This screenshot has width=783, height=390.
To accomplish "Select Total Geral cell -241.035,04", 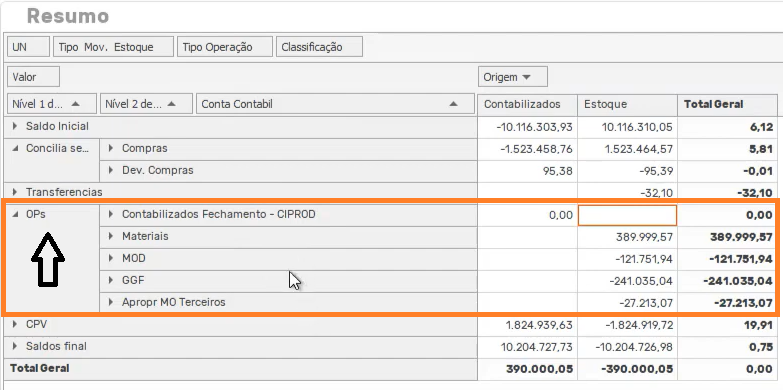I will pyautogui.click(x=728, y=281).
